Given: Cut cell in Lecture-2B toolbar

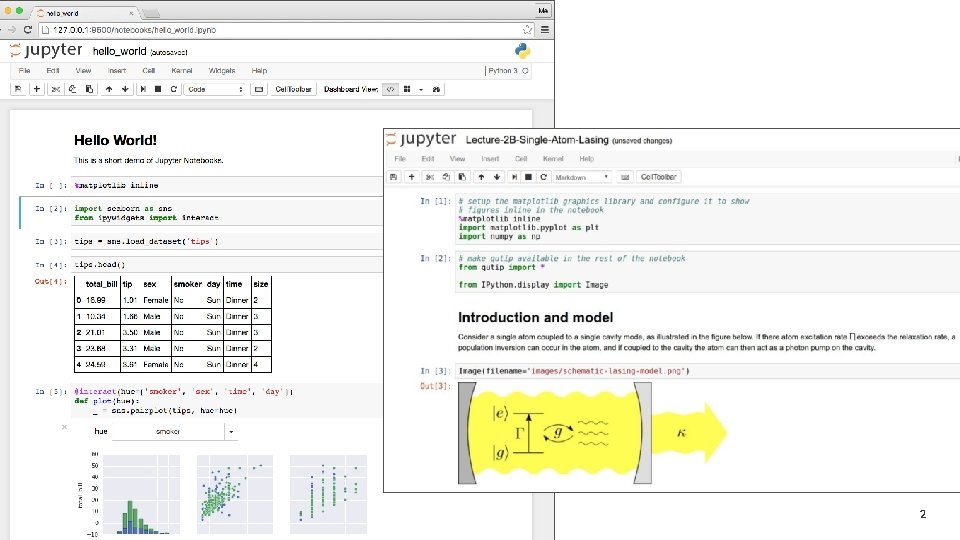Looking at the screenshot, I should click(430, 177).
